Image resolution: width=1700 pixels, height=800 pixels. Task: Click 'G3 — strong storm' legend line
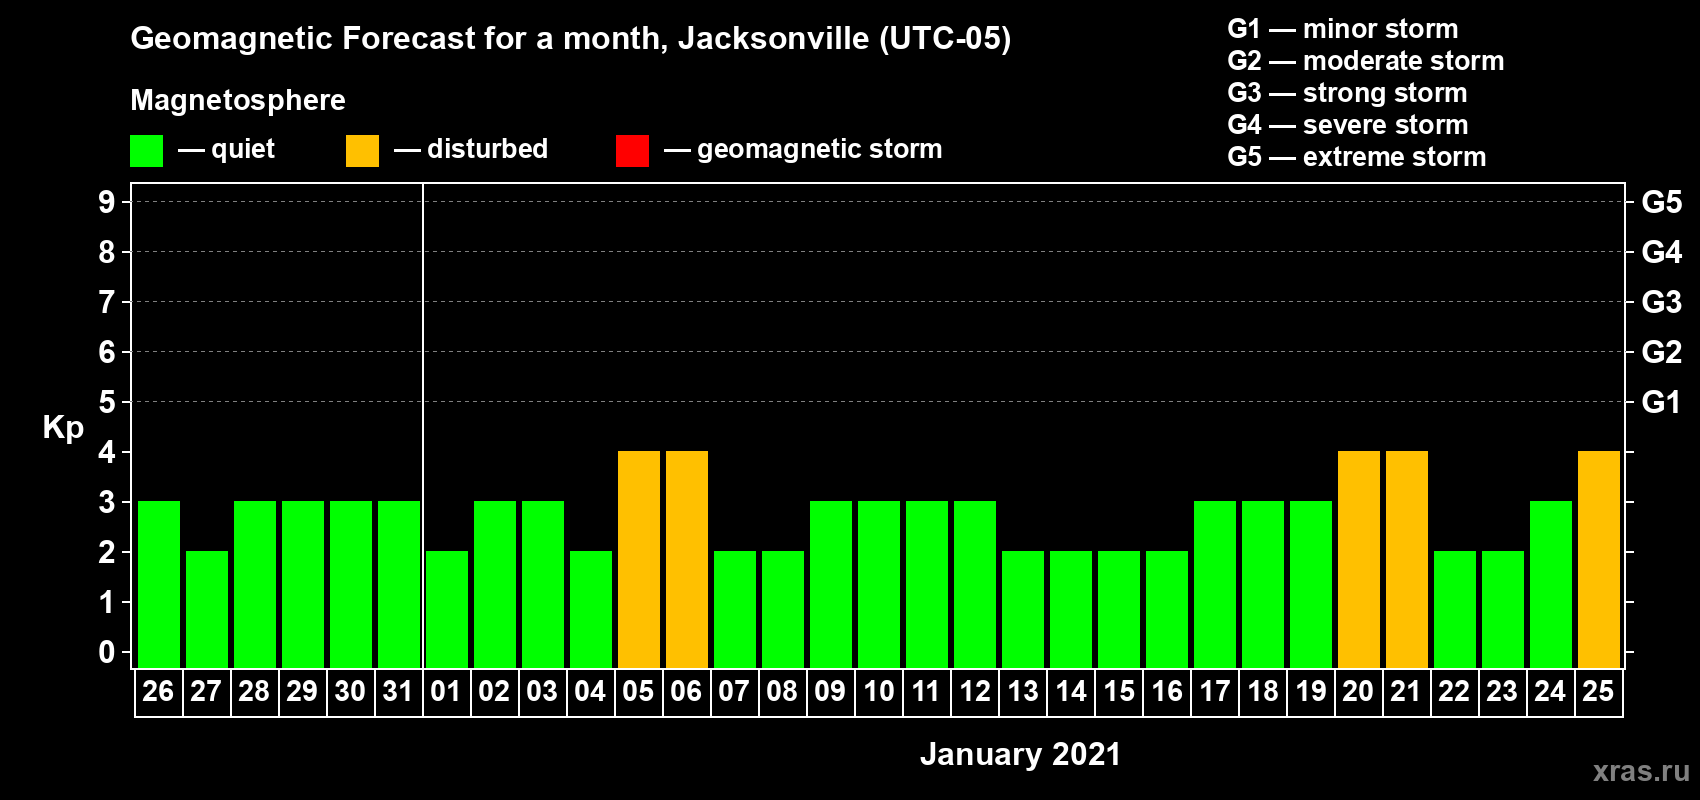click(x=1348, y=93)
